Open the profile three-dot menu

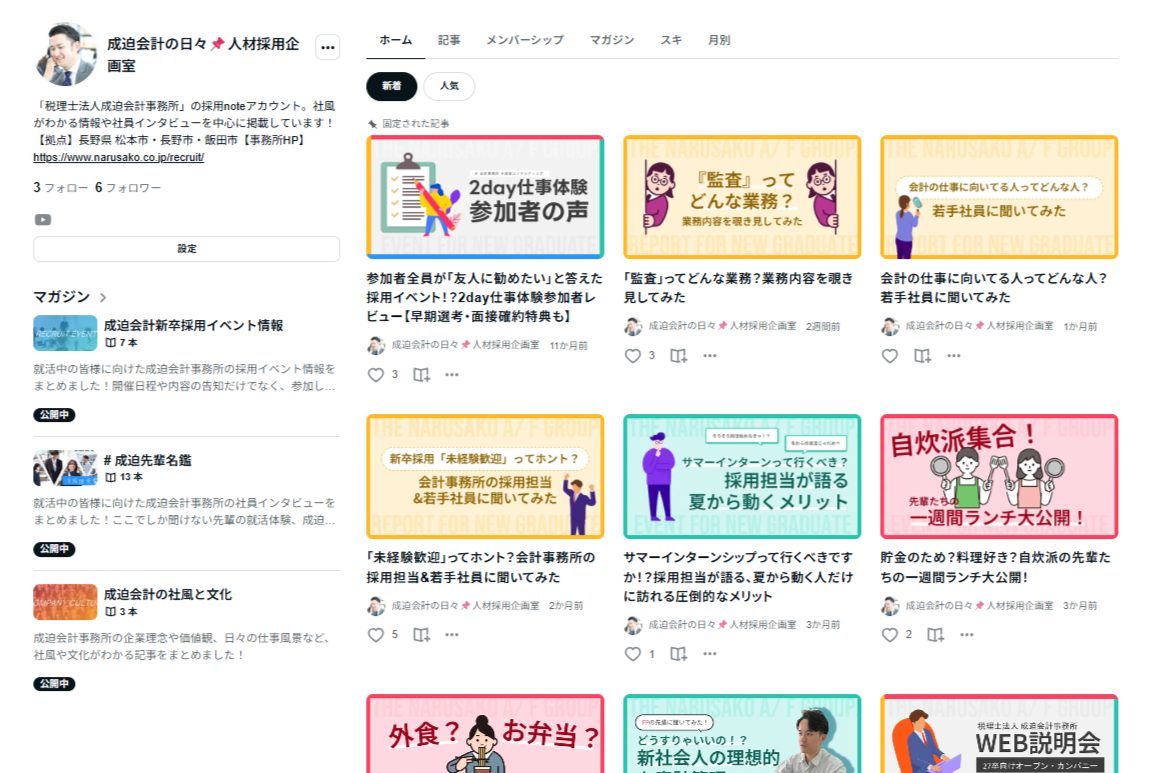click(x=327, y=47)
